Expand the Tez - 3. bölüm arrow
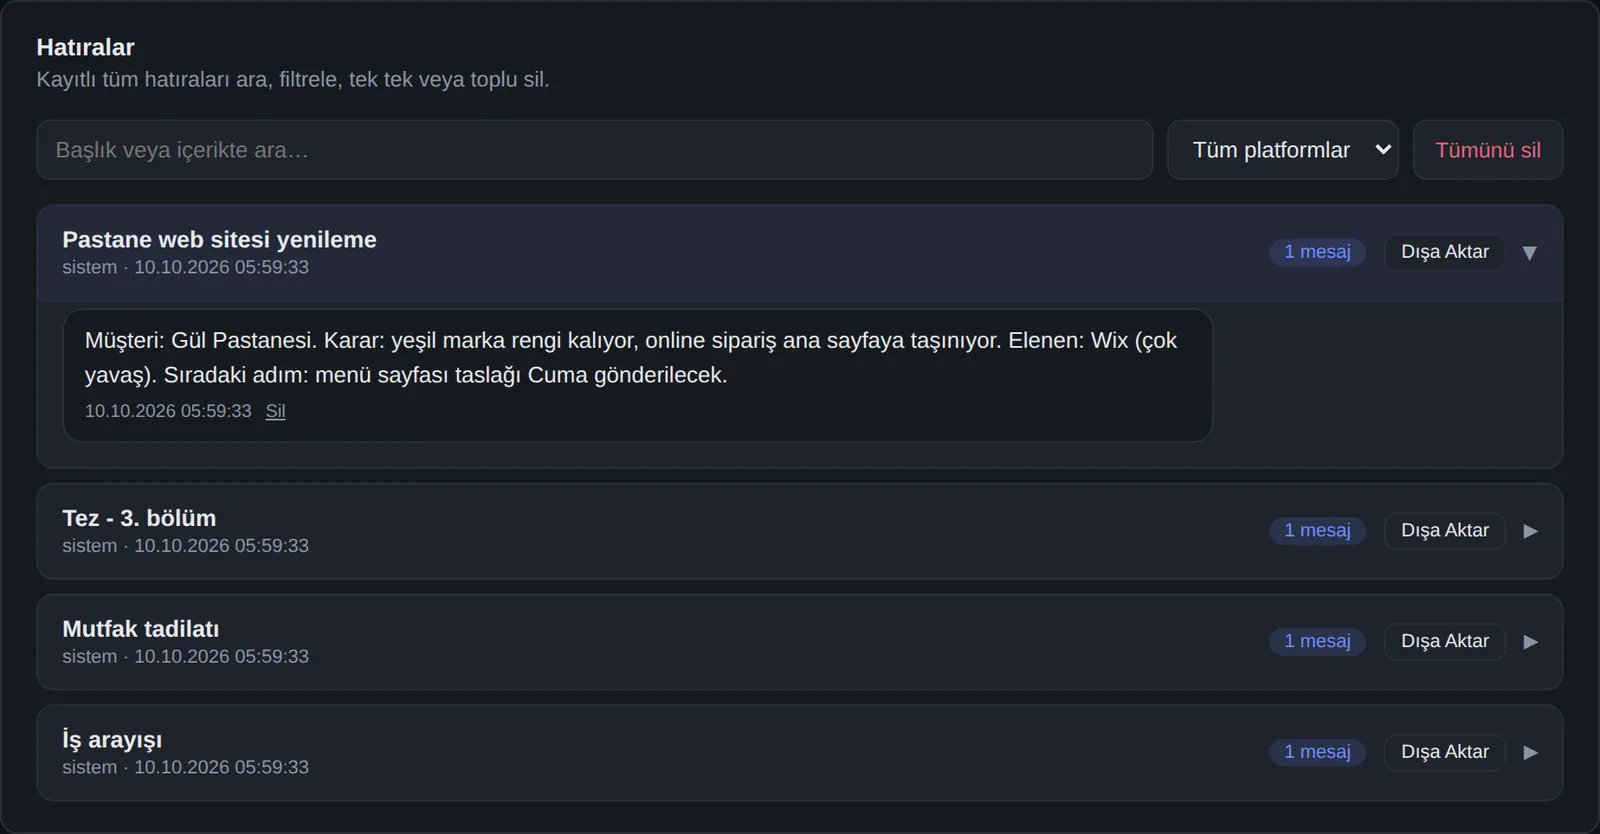Viewport: 1600px width, 834px height. click(x=1530, y=531)
